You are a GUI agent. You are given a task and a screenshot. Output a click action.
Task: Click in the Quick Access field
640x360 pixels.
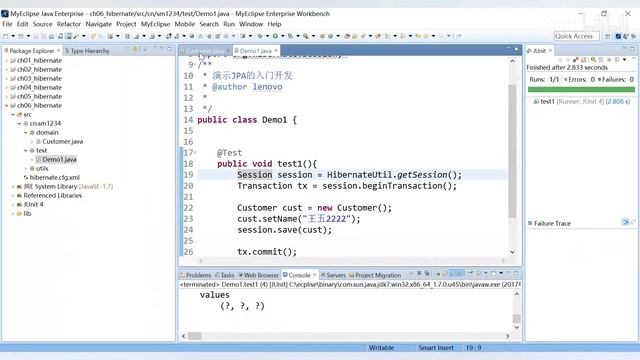click(x=576, y=36)
